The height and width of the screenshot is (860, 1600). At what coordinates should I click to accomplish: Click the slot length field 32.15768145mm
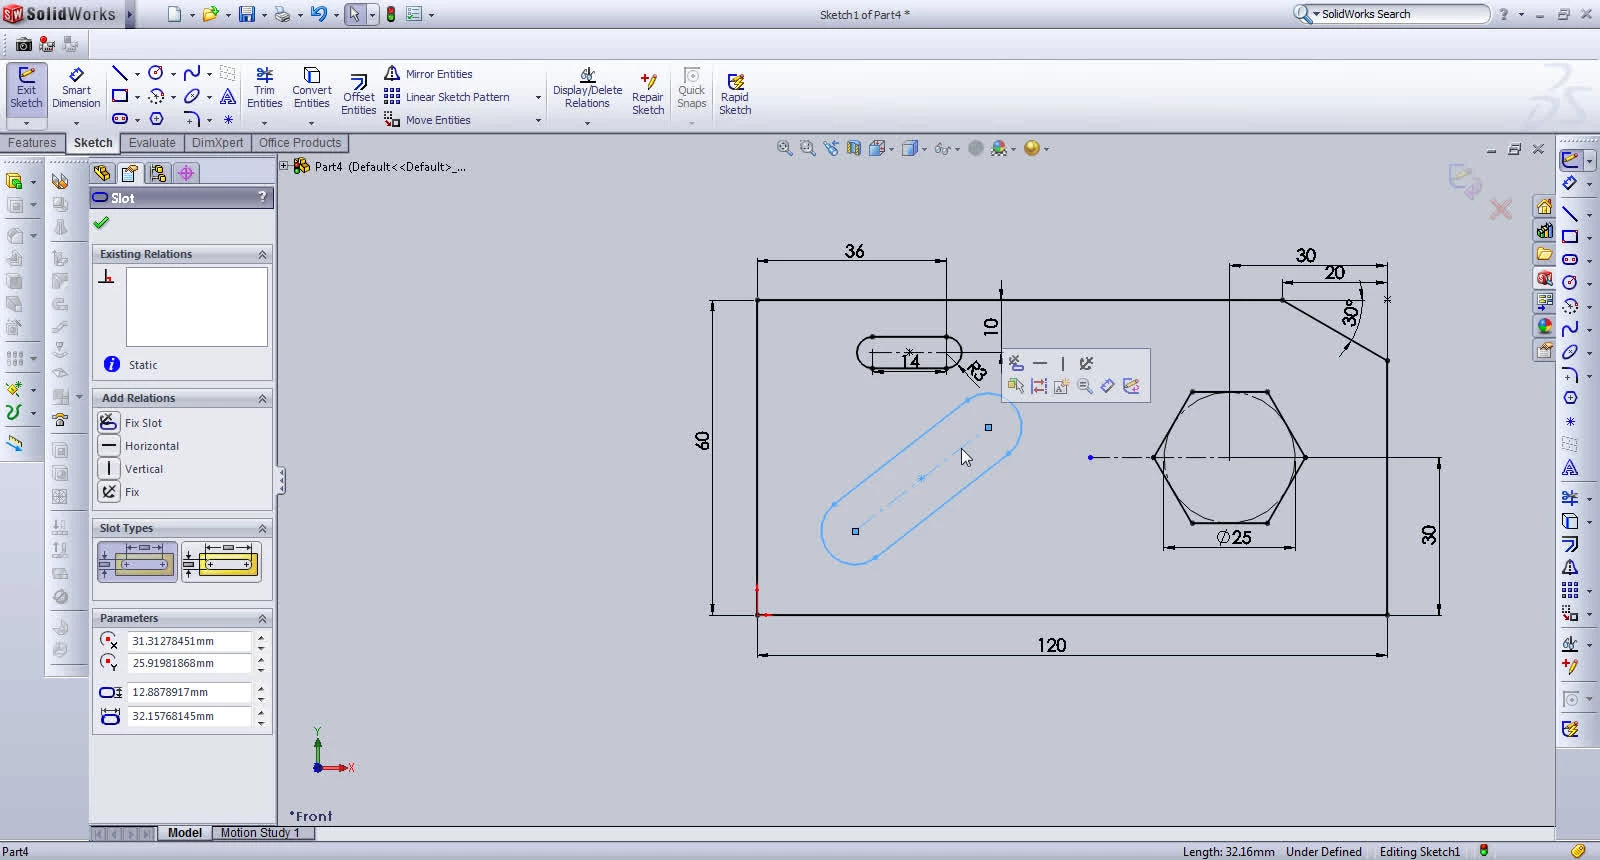coord(189,716)
